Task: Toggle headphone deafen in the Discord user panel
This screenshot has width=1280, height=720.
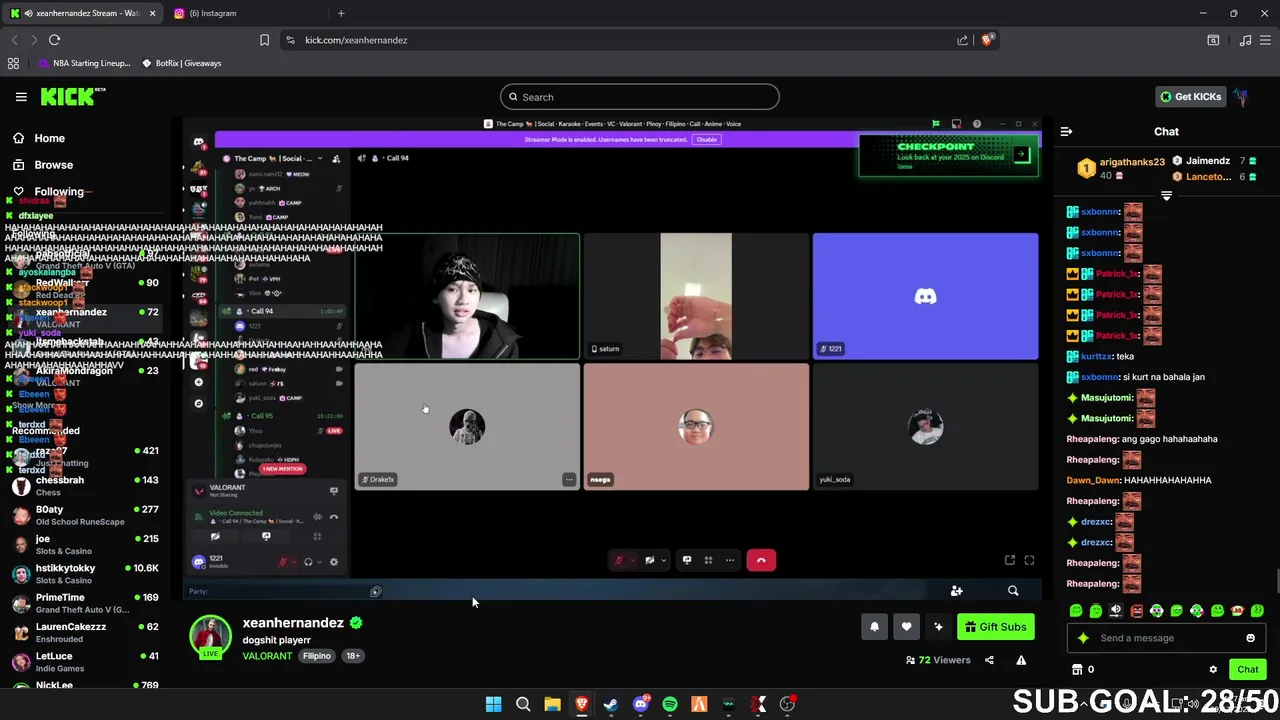Action: click(308, 562)
